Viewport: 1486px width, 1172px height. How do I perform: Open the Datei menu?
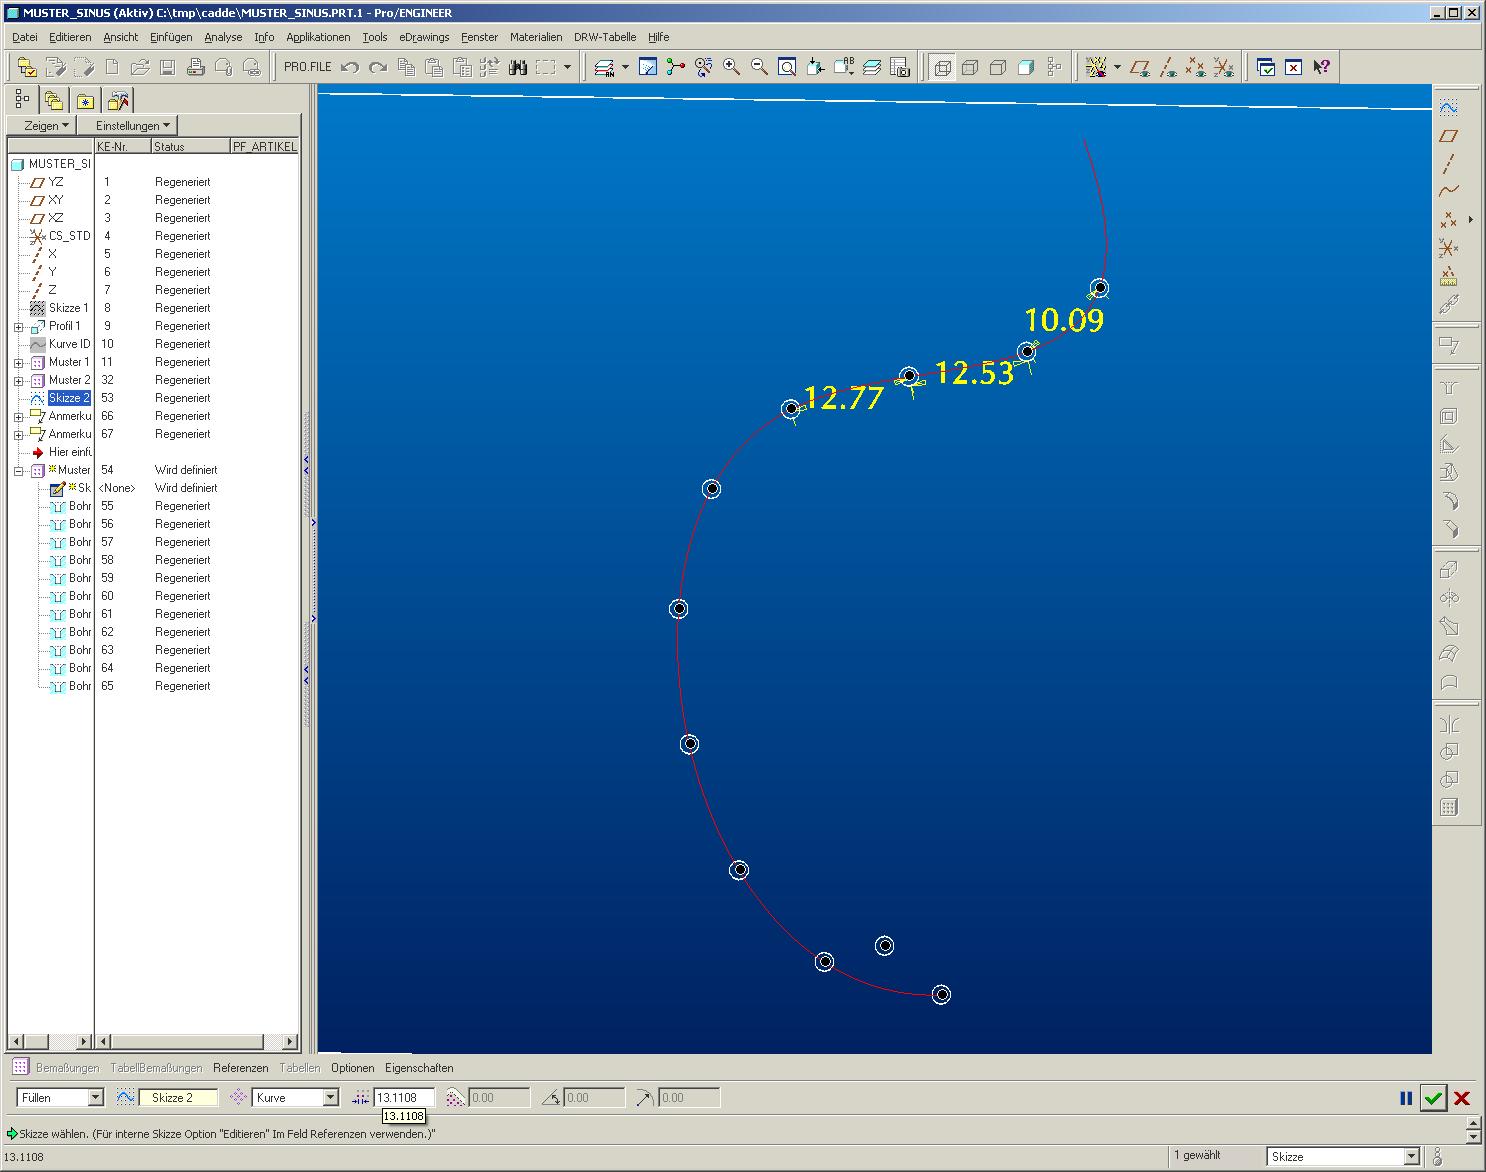point(25,37)
